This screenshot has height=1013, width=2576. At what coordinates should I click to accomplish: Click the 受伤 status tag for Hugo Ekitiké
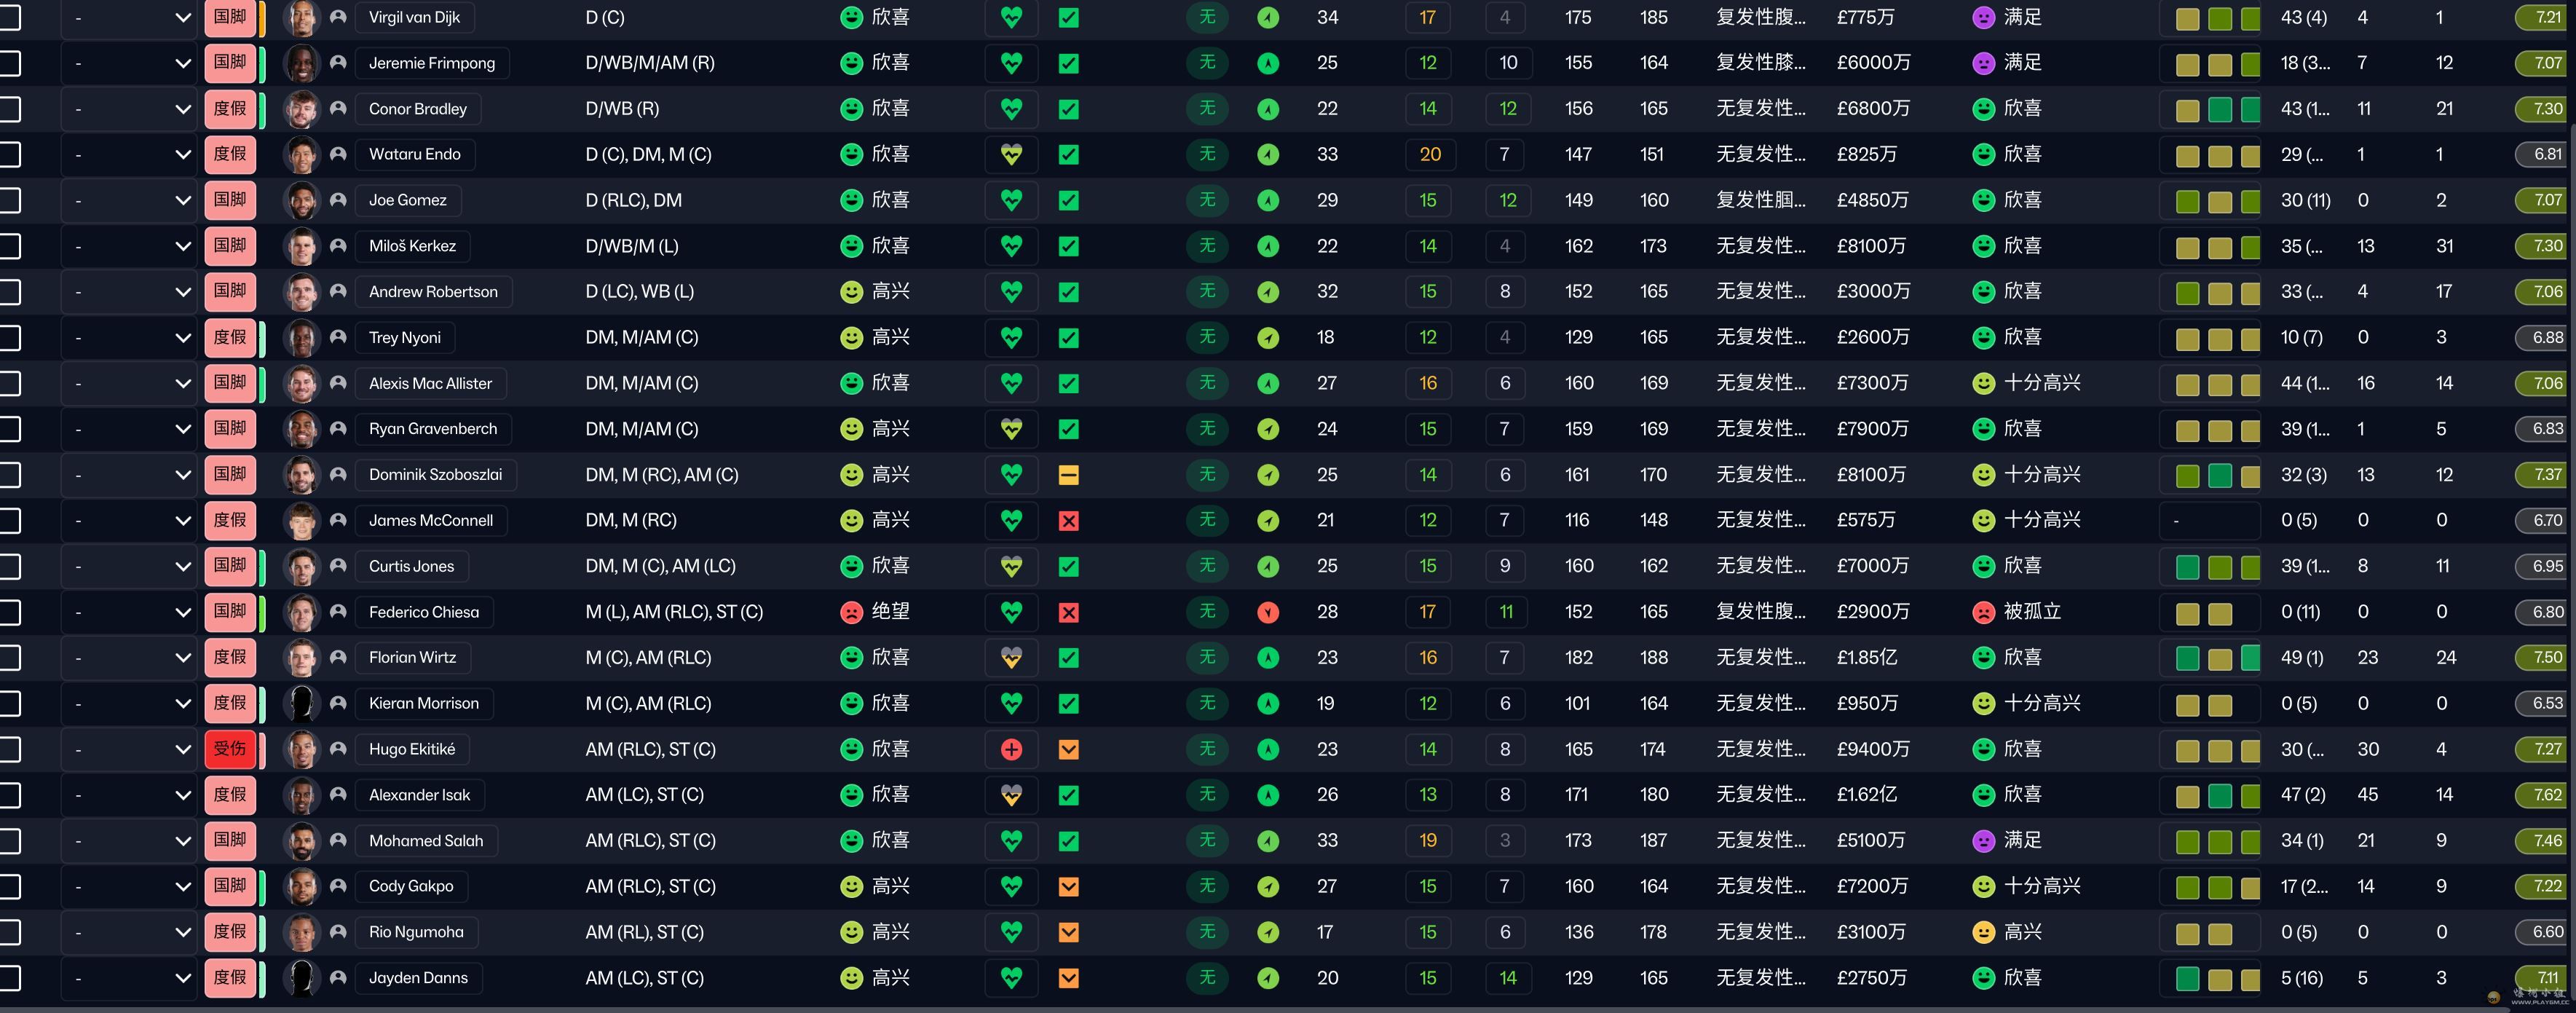pyautogui.click(x=230, y=749)
